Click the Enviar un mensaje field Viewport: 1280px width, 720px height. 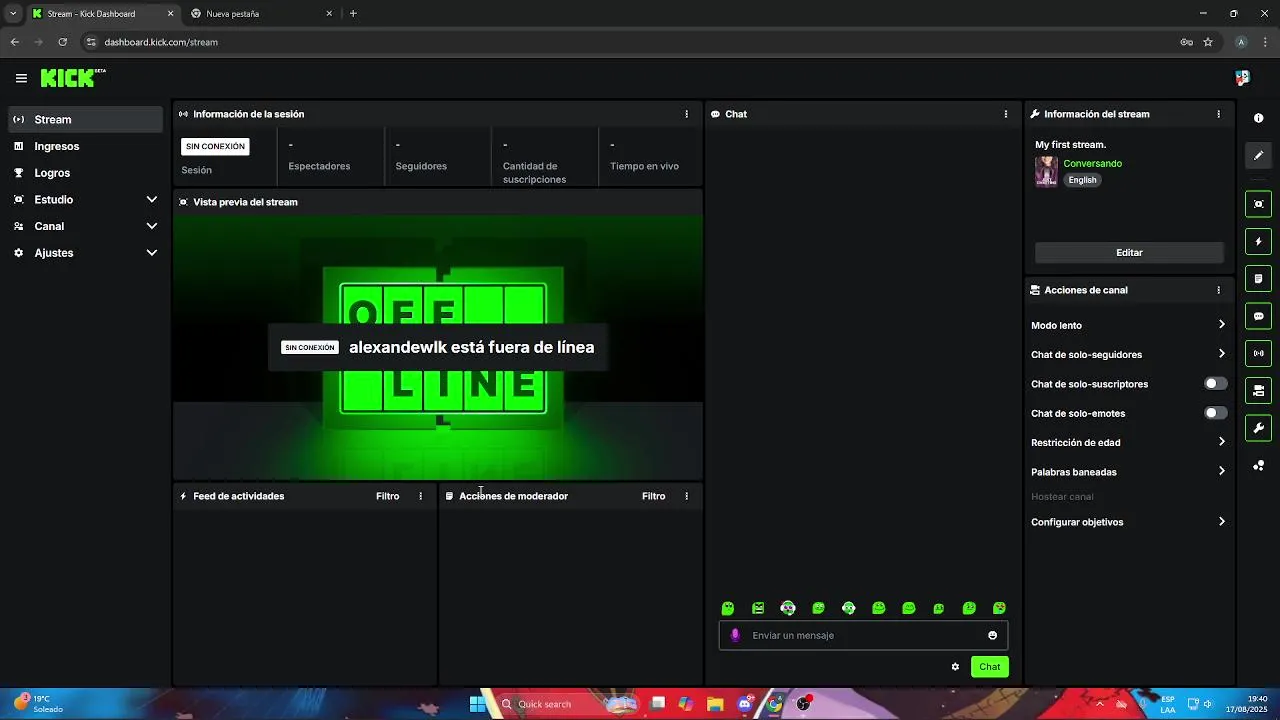[863, 635]
